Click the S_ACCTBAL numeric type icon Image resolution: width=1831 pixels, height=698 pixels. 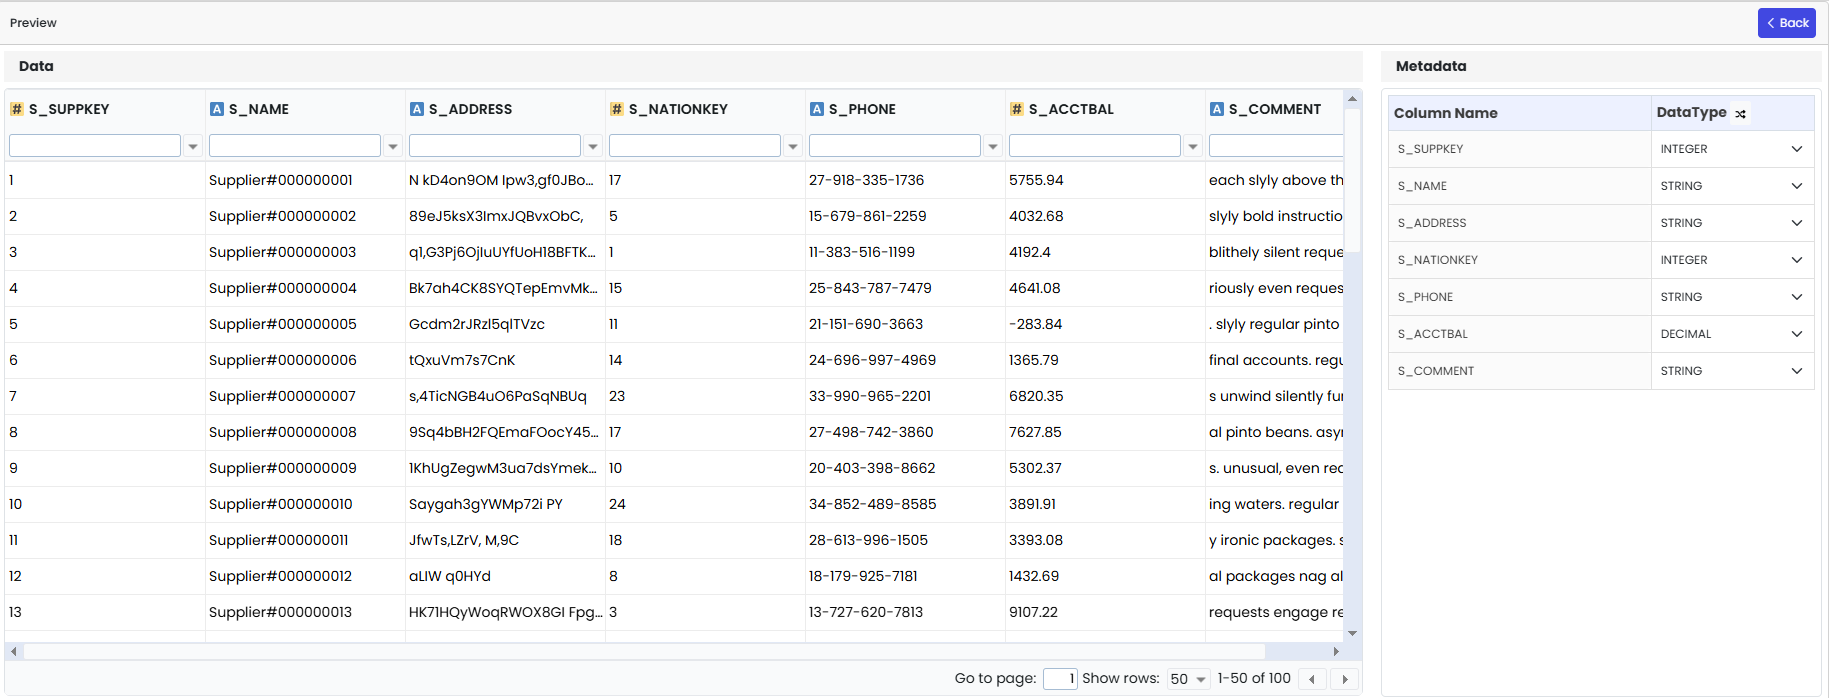pyautogui.click(x=1016, y=109)
